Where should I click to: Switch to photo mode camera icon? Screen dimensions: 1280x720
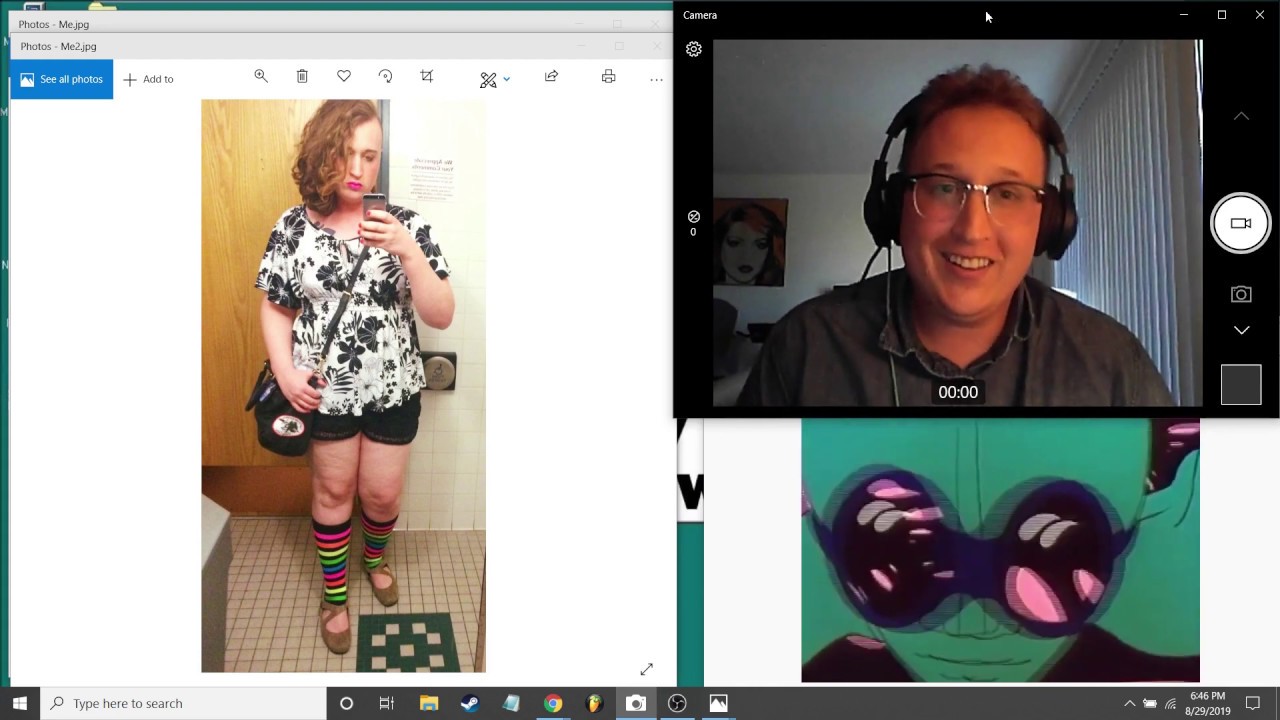[x=1241, y=294]
